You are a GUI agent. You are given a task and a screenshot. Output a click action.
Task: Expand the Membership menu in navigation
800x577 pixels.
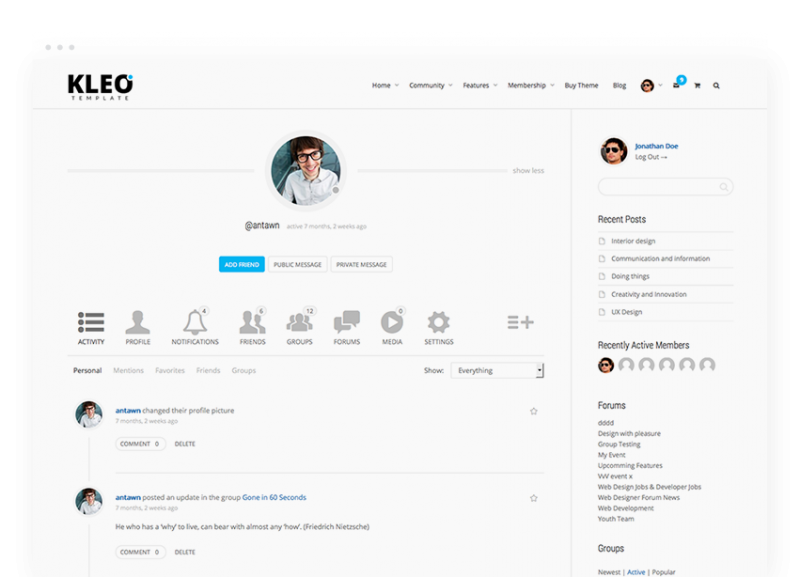point(530,86)
